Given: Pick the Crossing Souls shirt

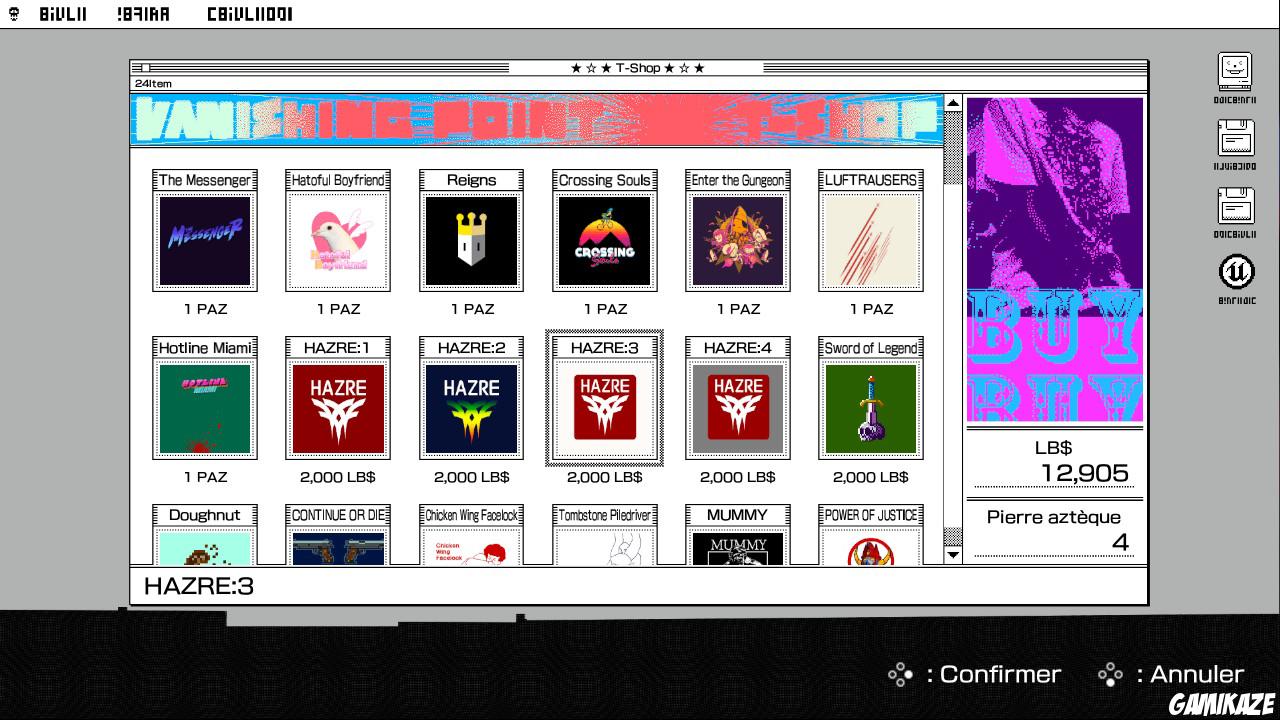Looking at the screenshot, I should click(605, 241).
